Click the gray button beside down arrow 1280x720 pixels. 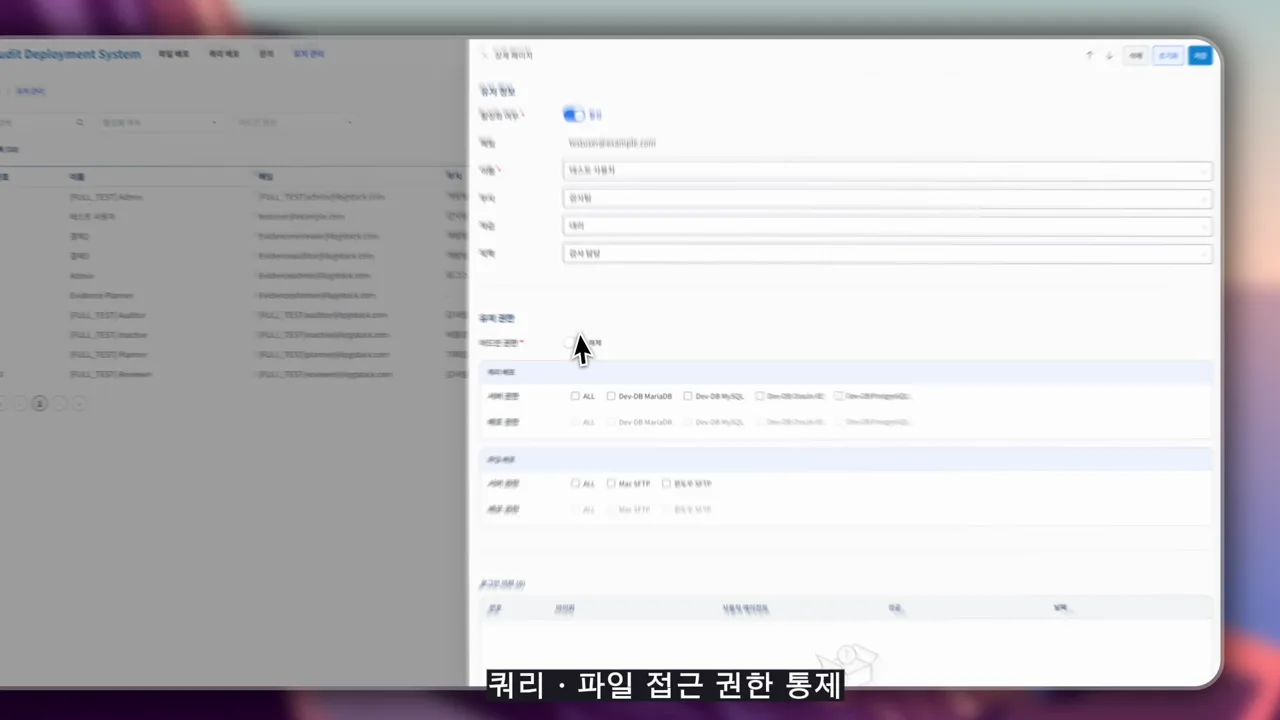(x=1136, y=56)
